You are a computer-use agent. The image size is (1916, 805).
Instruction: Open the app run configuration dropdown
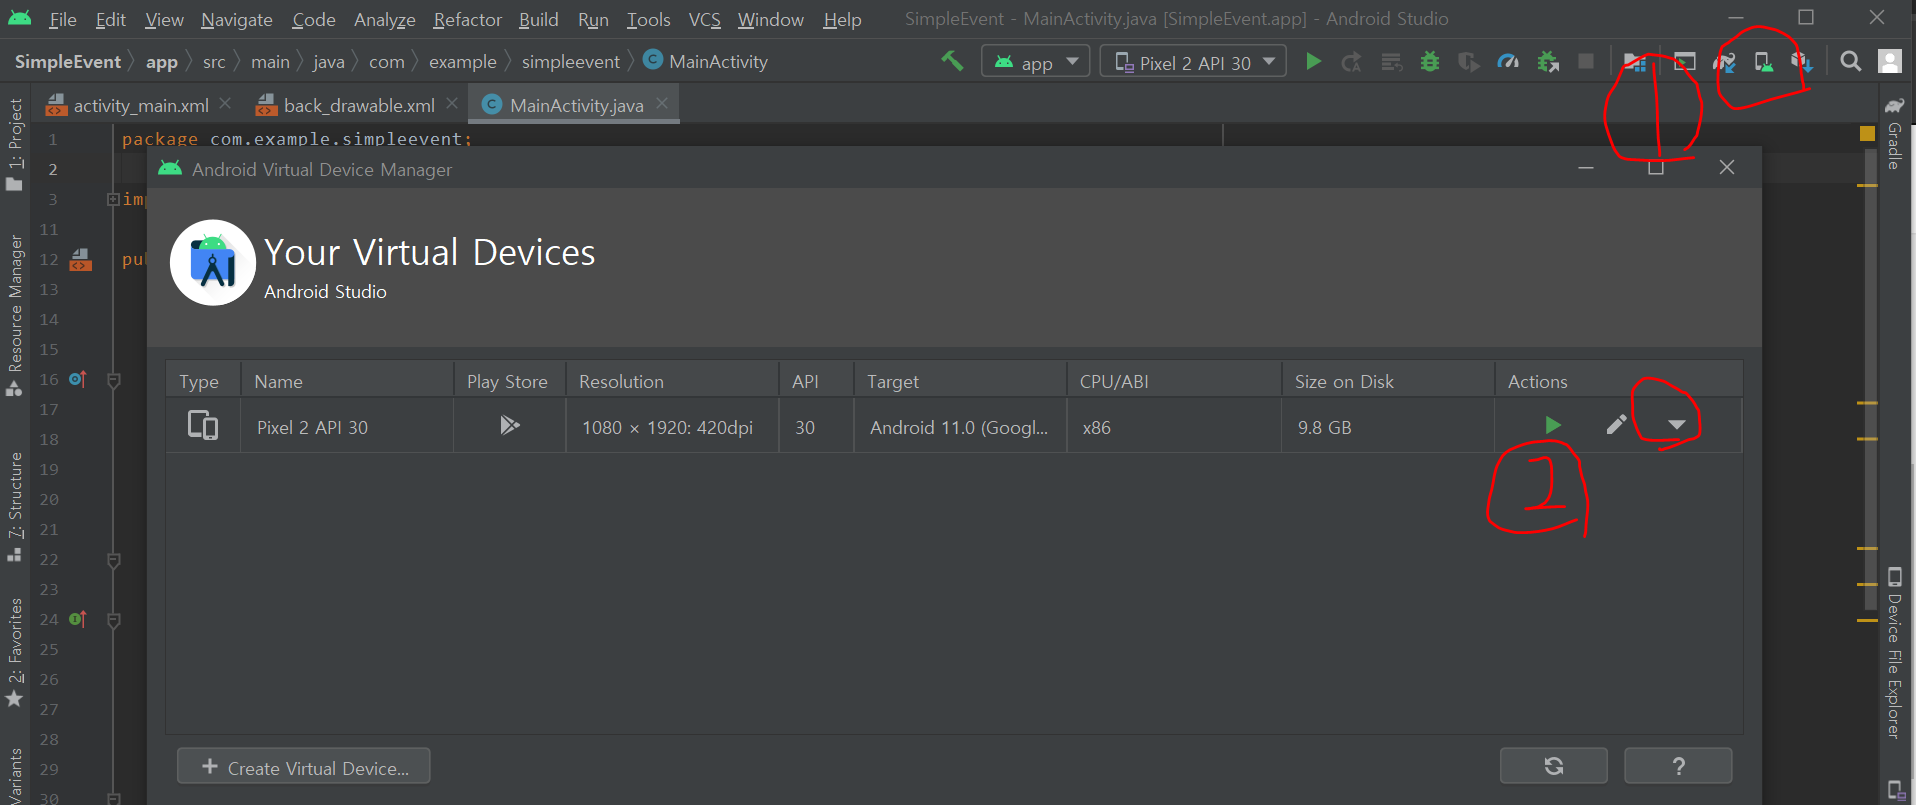(x=1035, y=62)
